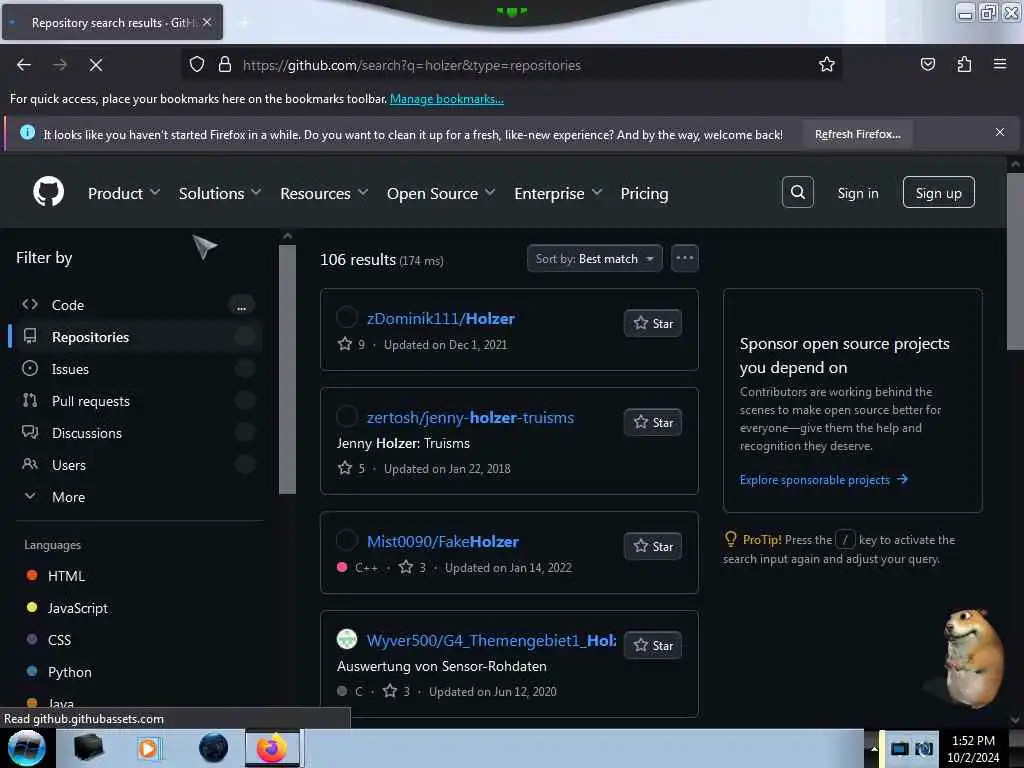The width and height of the screenshot is (1024, 768).
Task: Open the taskbar clock showing 1:52 PM
Action: 973,749
